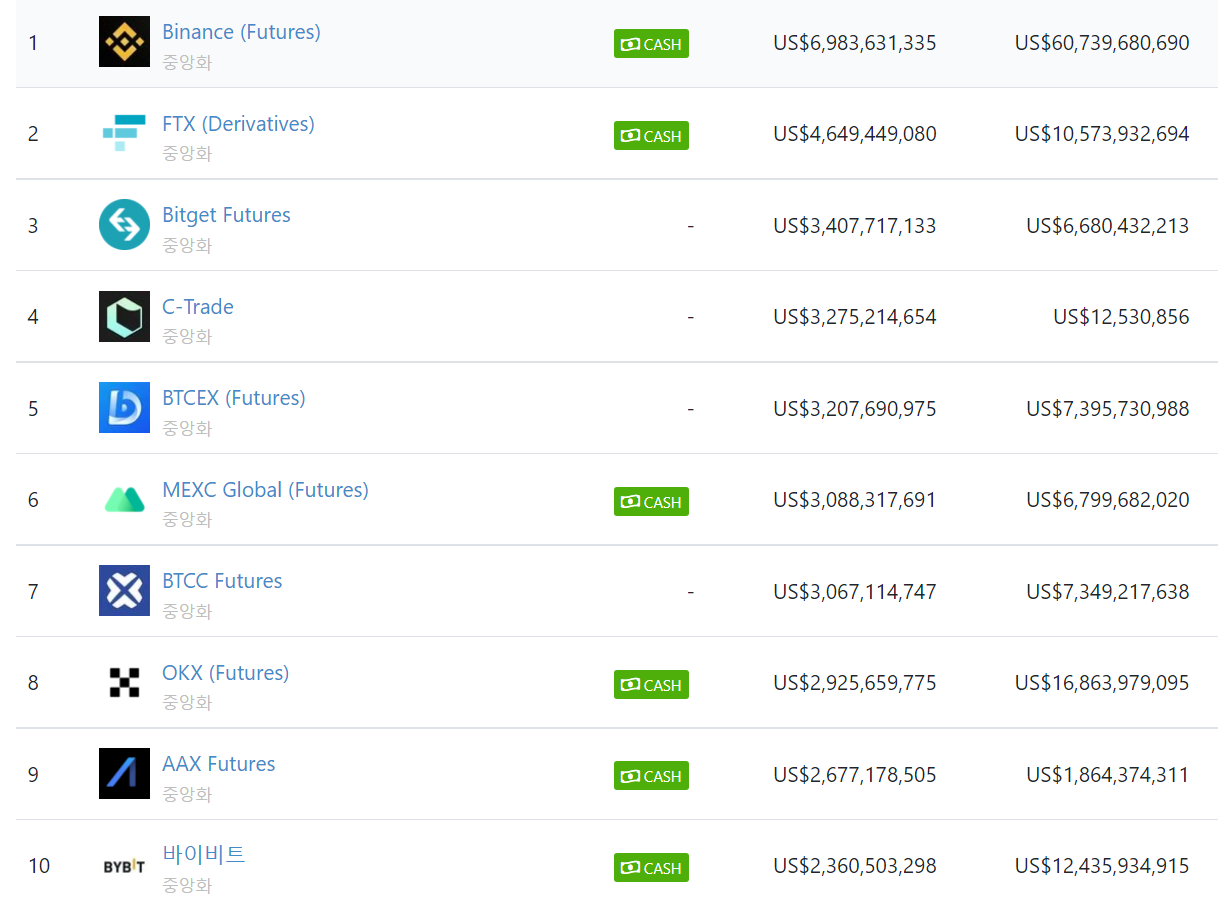Select the value US$4,649,449,080

(x=855, y=134)
